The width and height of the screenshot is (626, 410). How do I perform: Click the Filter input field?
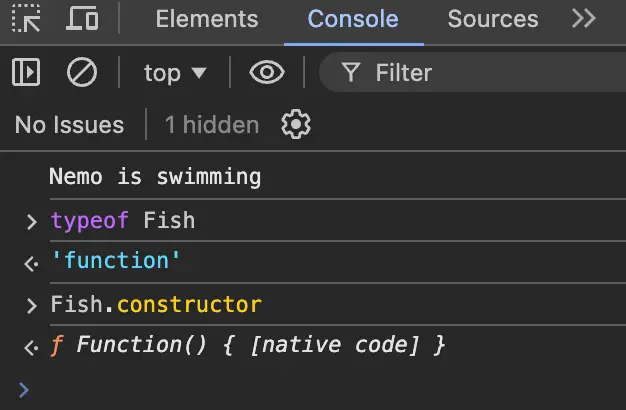(480, 72)
